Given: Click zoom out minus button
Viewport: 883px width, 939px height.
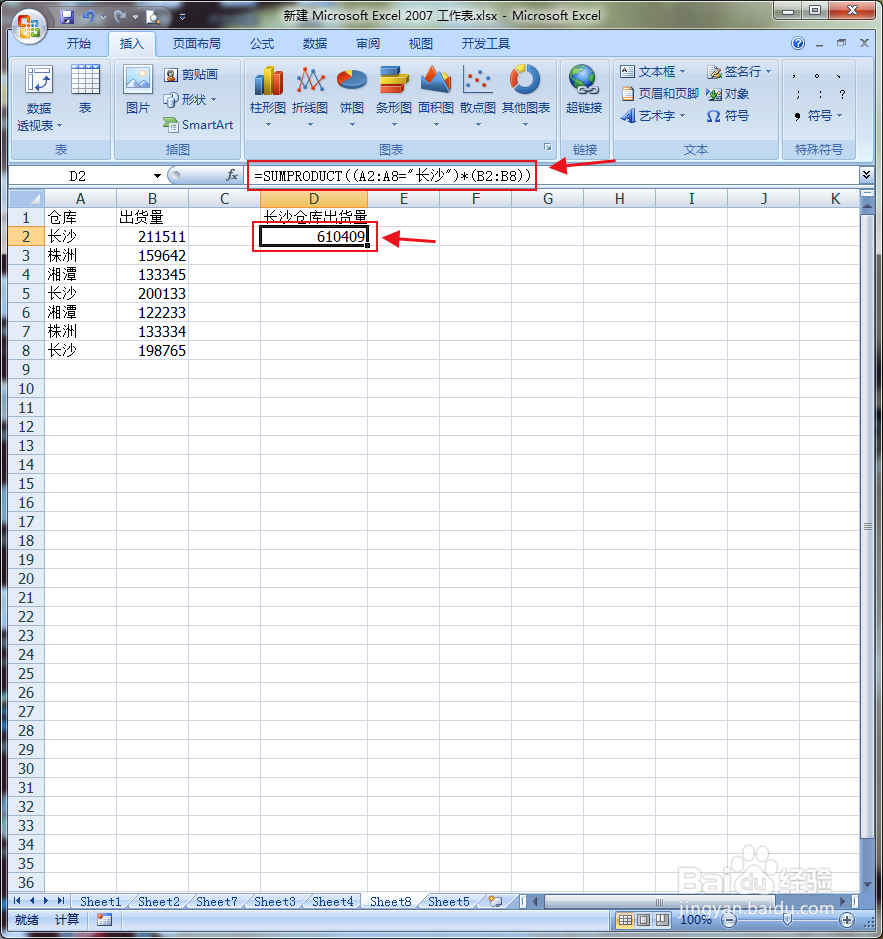Looking at the screenshot, I should click(x=730, y=920).
